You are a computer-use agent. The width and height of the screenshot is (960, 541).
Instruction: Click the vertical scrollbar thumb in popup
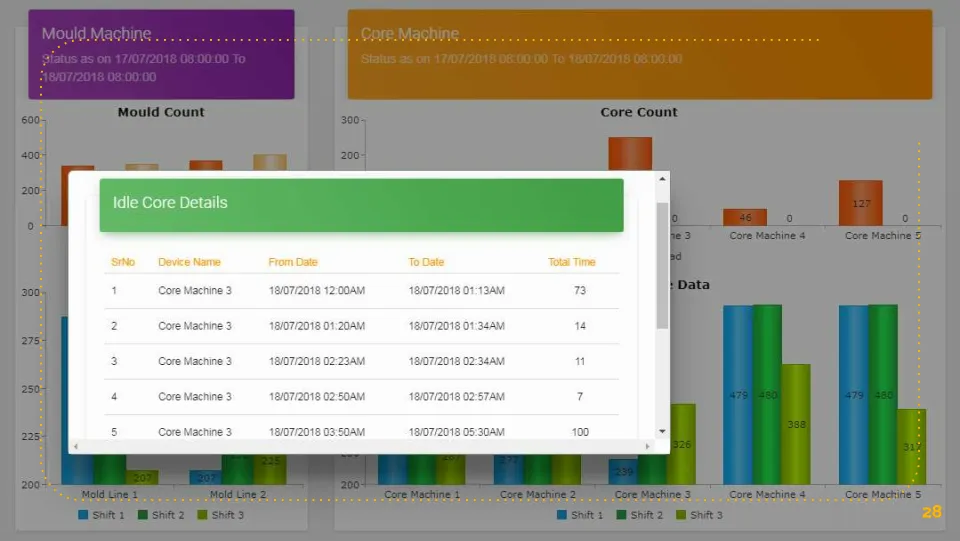pos(662,266)
